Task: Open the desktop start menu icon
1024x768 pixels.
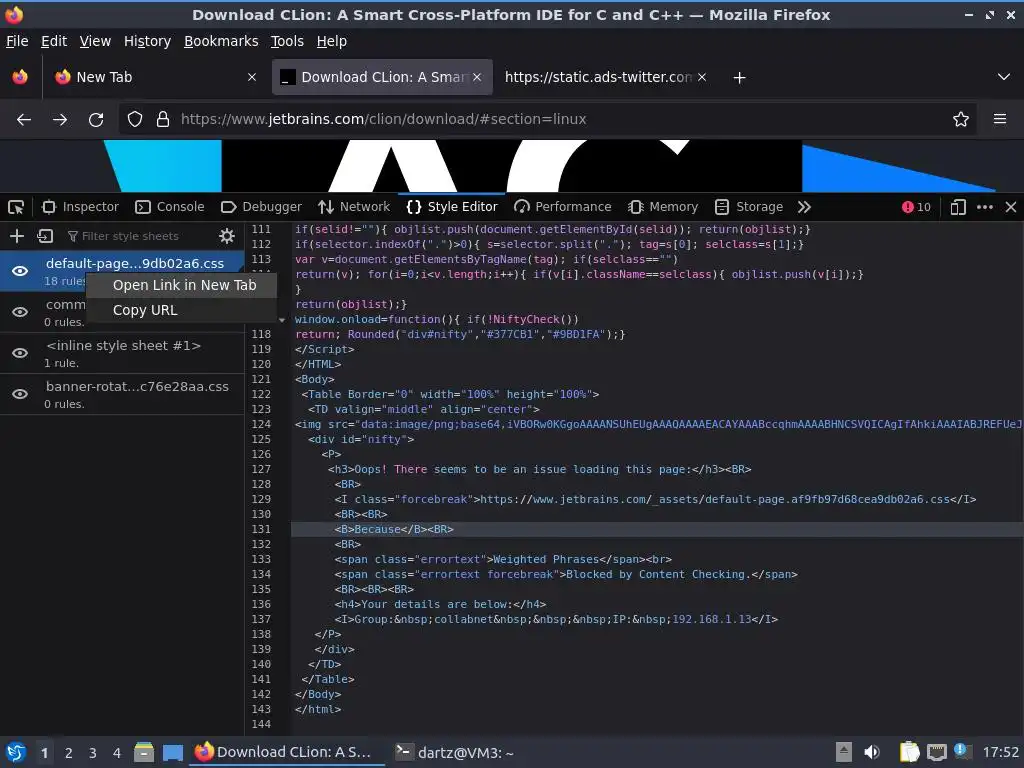Action: pos(16,752)
